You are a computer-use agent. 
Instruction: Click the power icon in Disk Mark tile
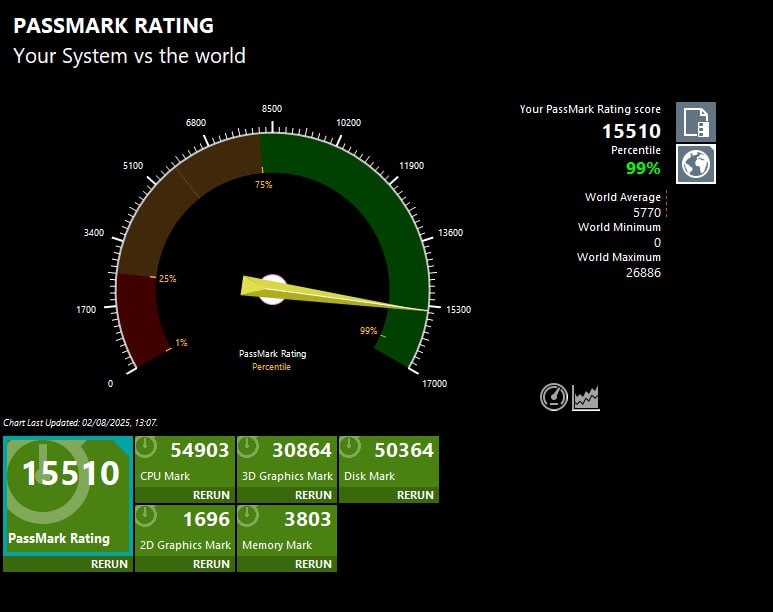tap(351, 448)
